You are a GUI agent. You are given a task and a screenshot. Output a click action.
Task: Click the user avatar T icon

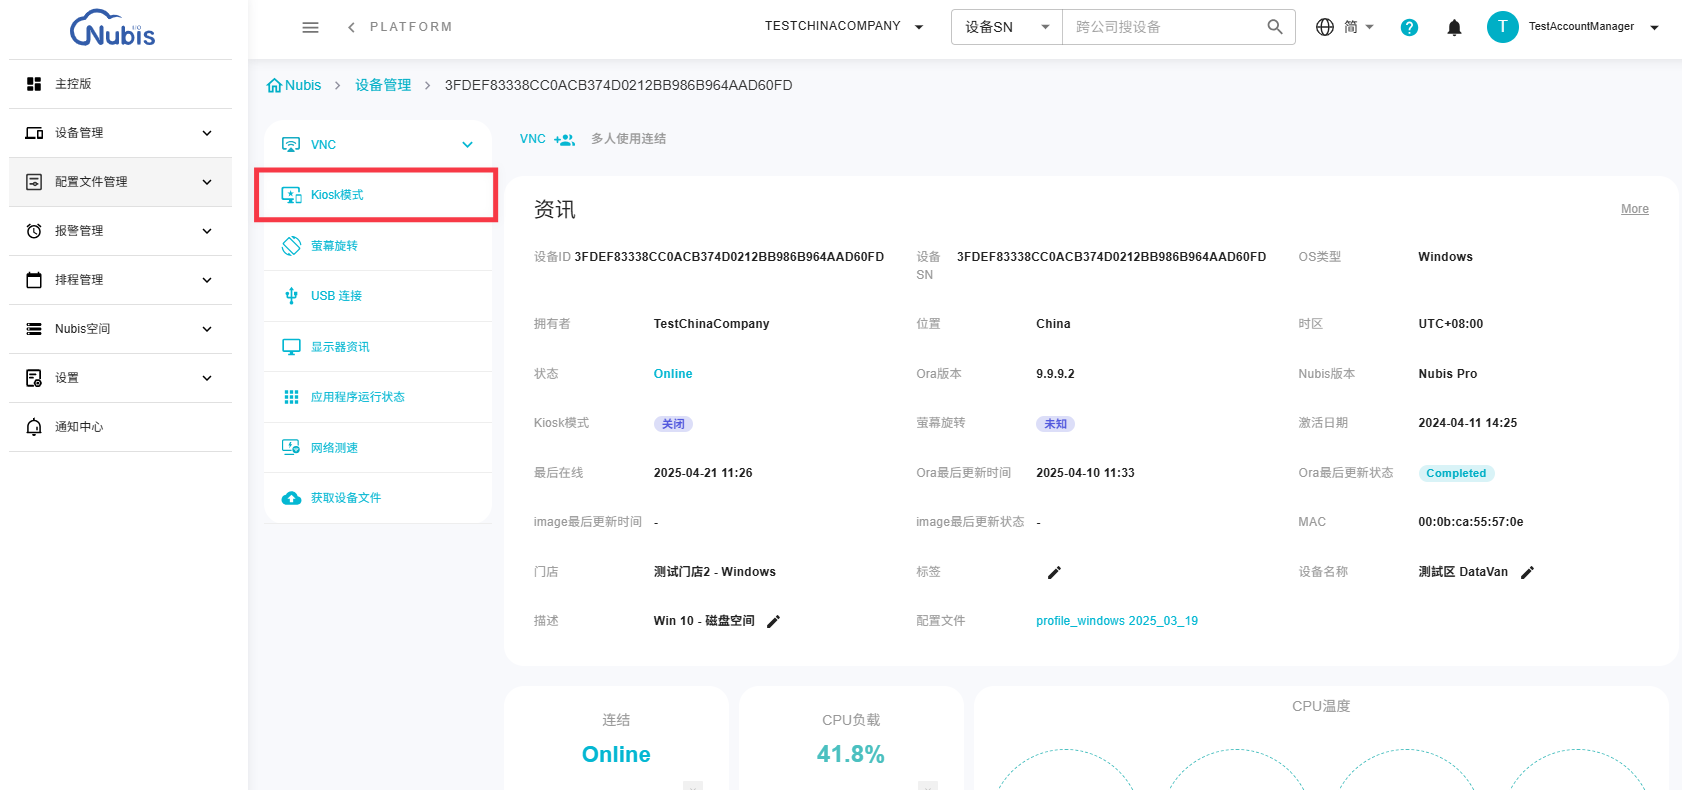click(x=1502, y=27)
